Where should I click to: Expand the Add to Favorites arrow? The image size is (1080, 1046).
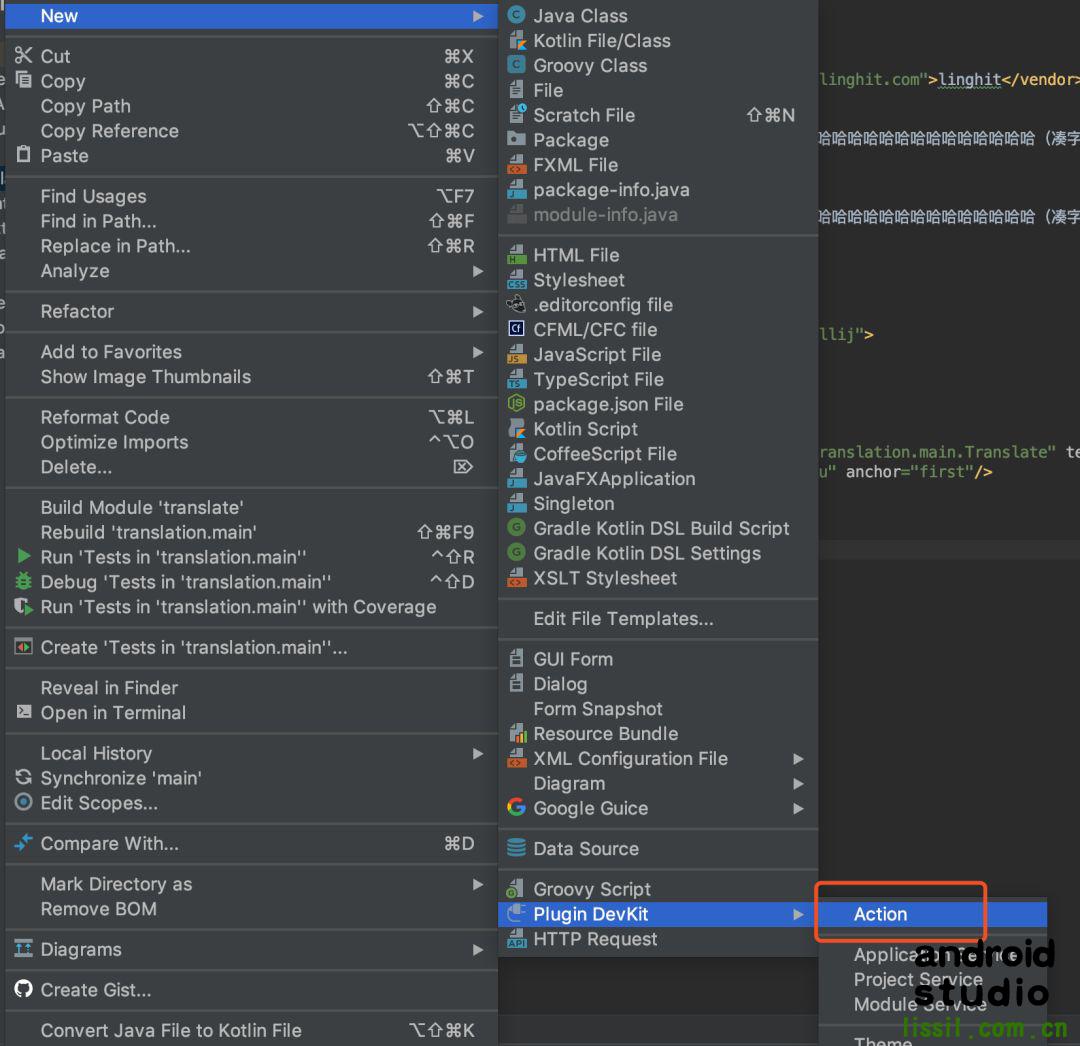[478, 352]
